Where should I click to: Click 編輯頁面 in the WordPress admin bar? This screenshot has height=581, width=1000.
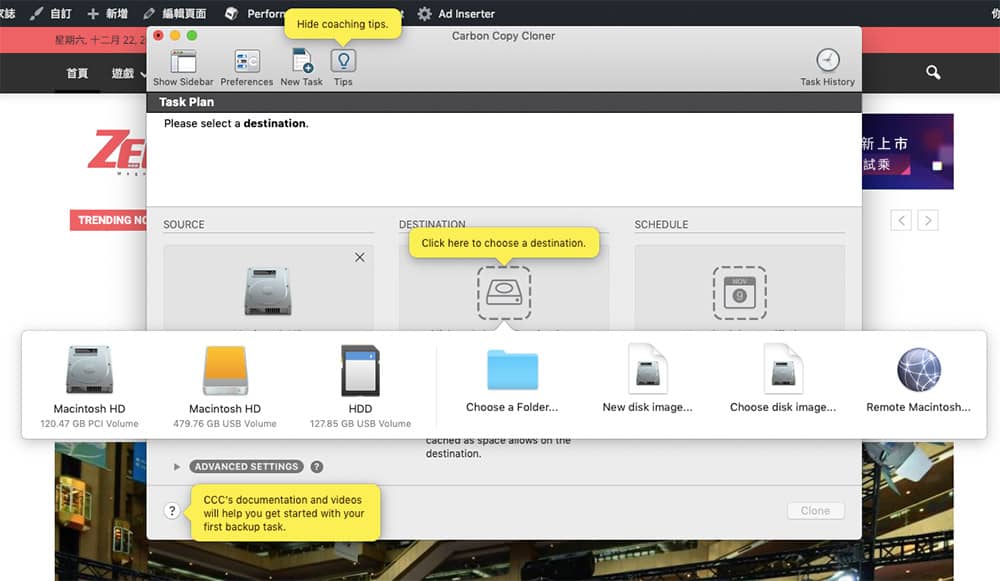click(x=175, y=13)
